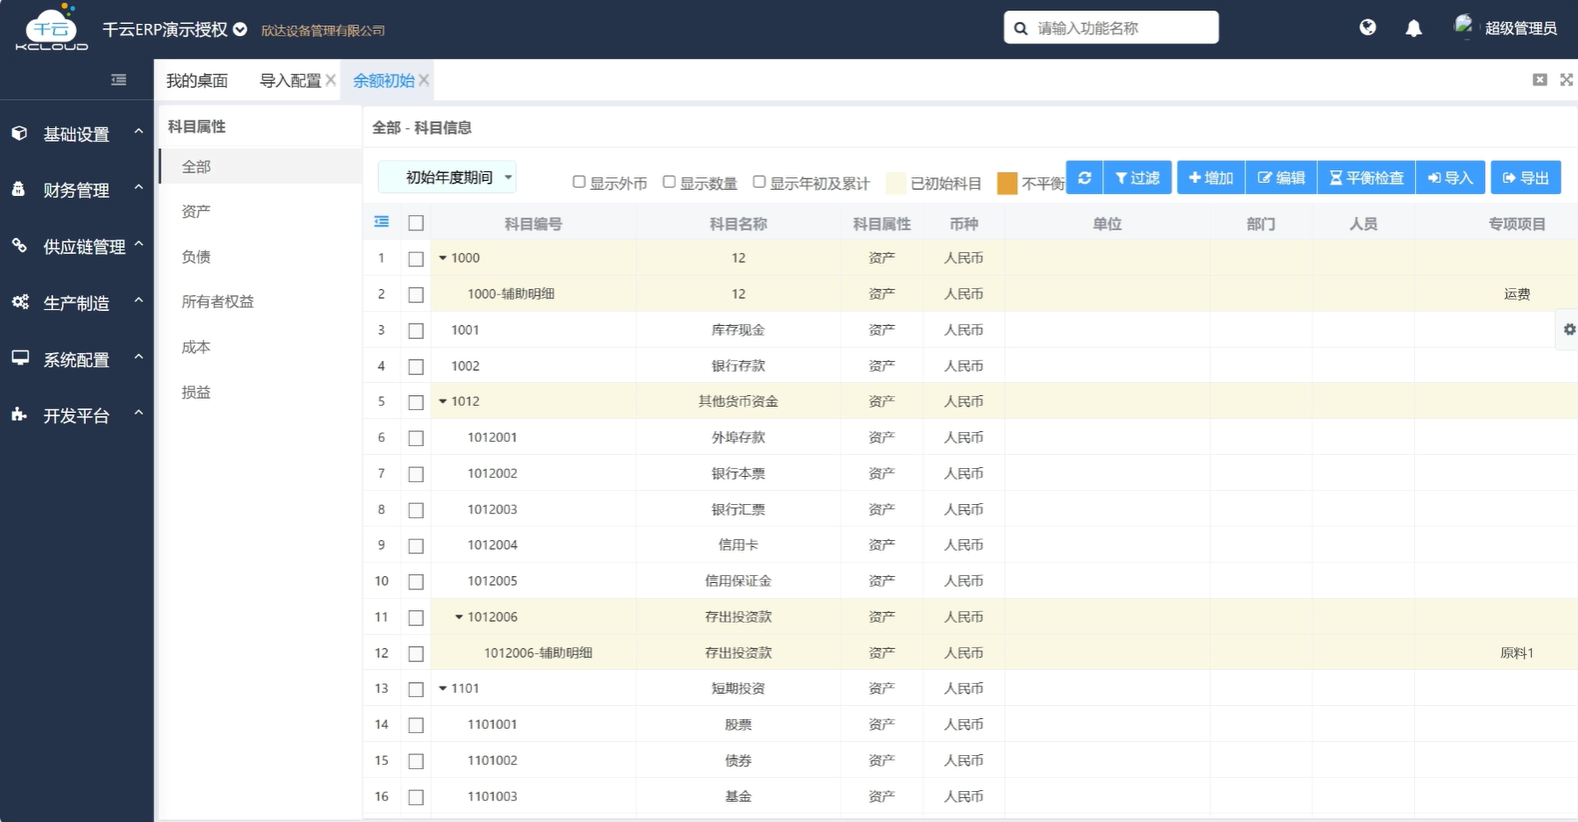Switch to the 我的桌面 tab
1578x822 pixels.
point(197,80)
